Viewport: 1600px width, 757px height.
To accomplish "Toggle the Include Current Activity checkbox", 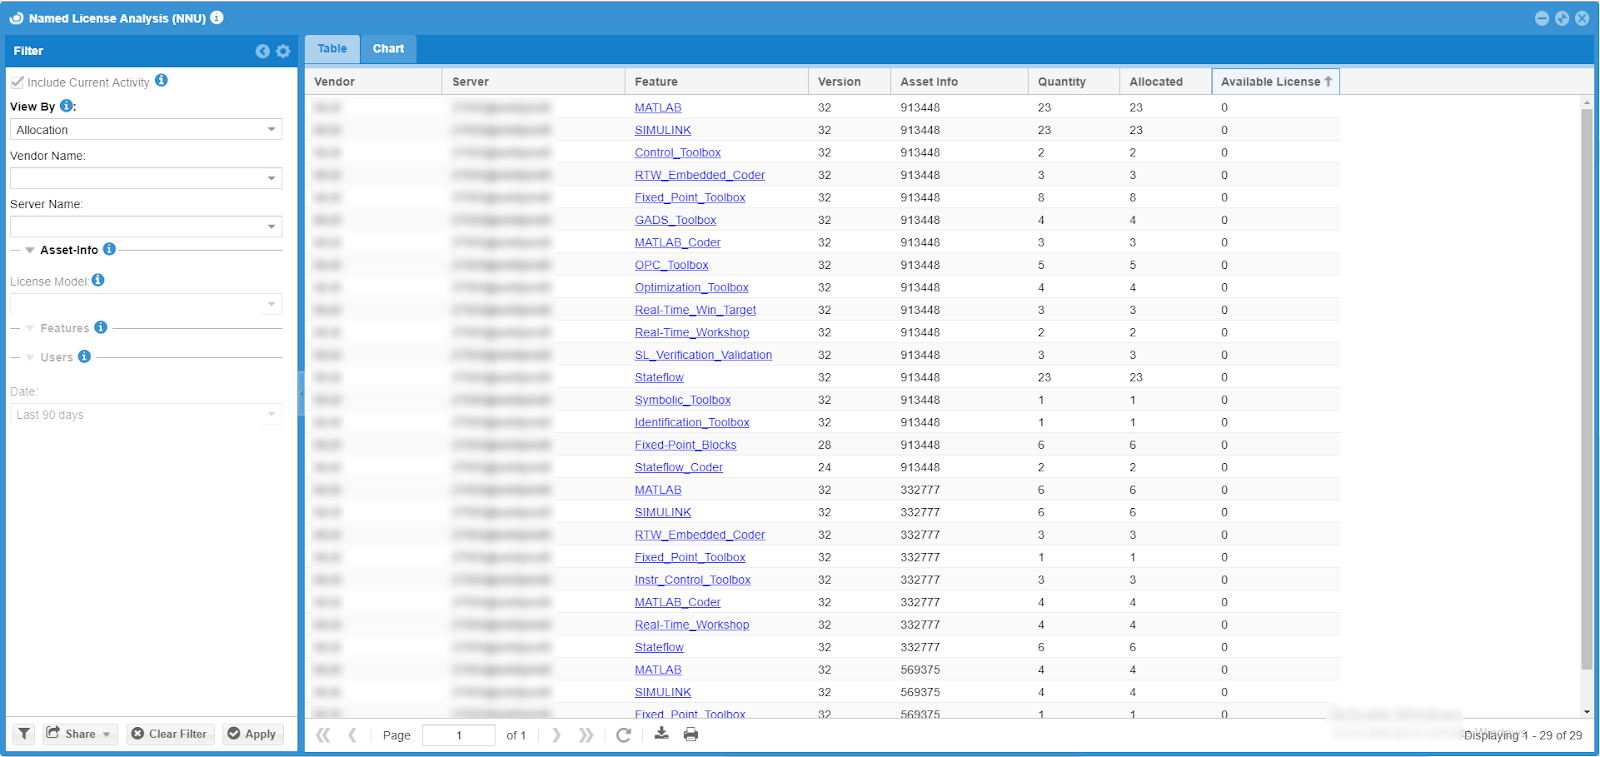I will click(x=17, y=82).
